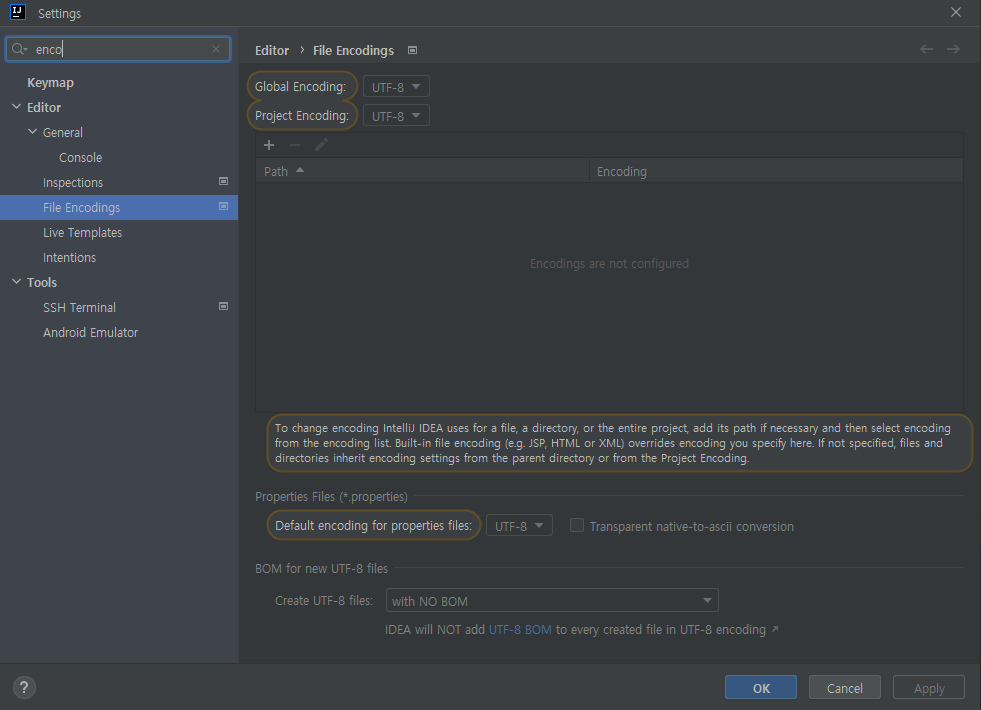Screen dimensions: 981x710
Task: Click 'Encodings are not configured' placeholder text
Action: (x=609, y=263)
